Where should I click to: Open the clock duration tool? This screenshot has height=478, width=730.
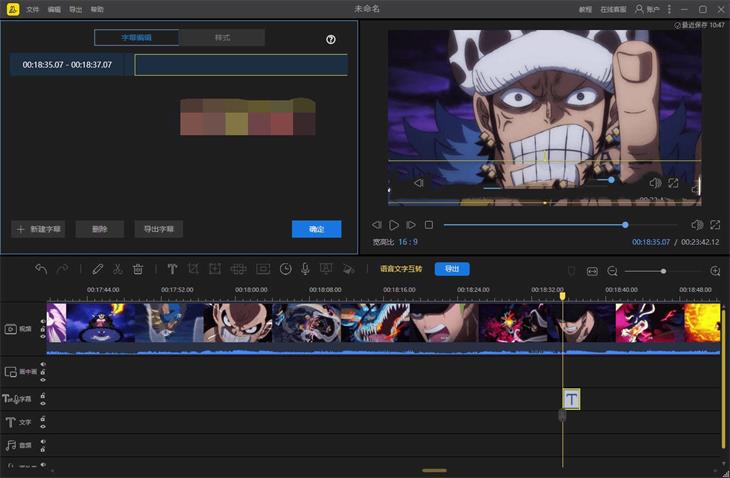click(286, 269)
